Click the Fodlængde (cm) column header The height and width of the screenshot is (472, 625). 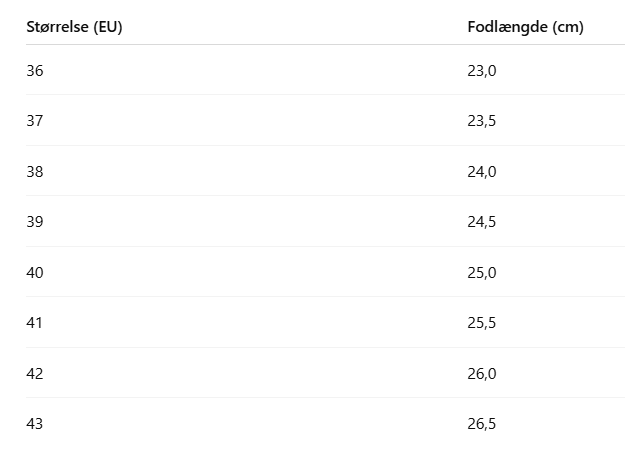click(x=525, y=27)
